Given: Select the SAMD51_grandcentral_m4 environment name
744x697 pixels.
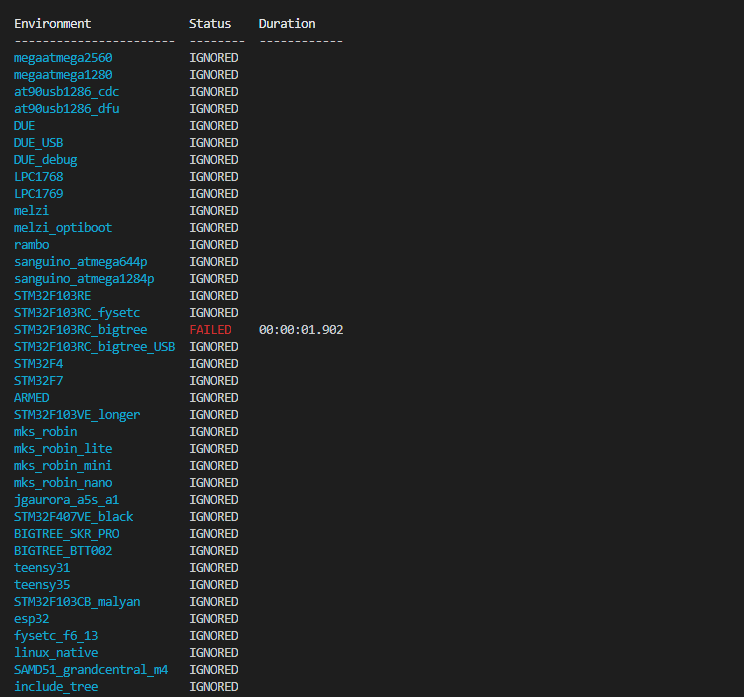Looking at the screenshot, I should pyautogui.click(x=91, y=670).
